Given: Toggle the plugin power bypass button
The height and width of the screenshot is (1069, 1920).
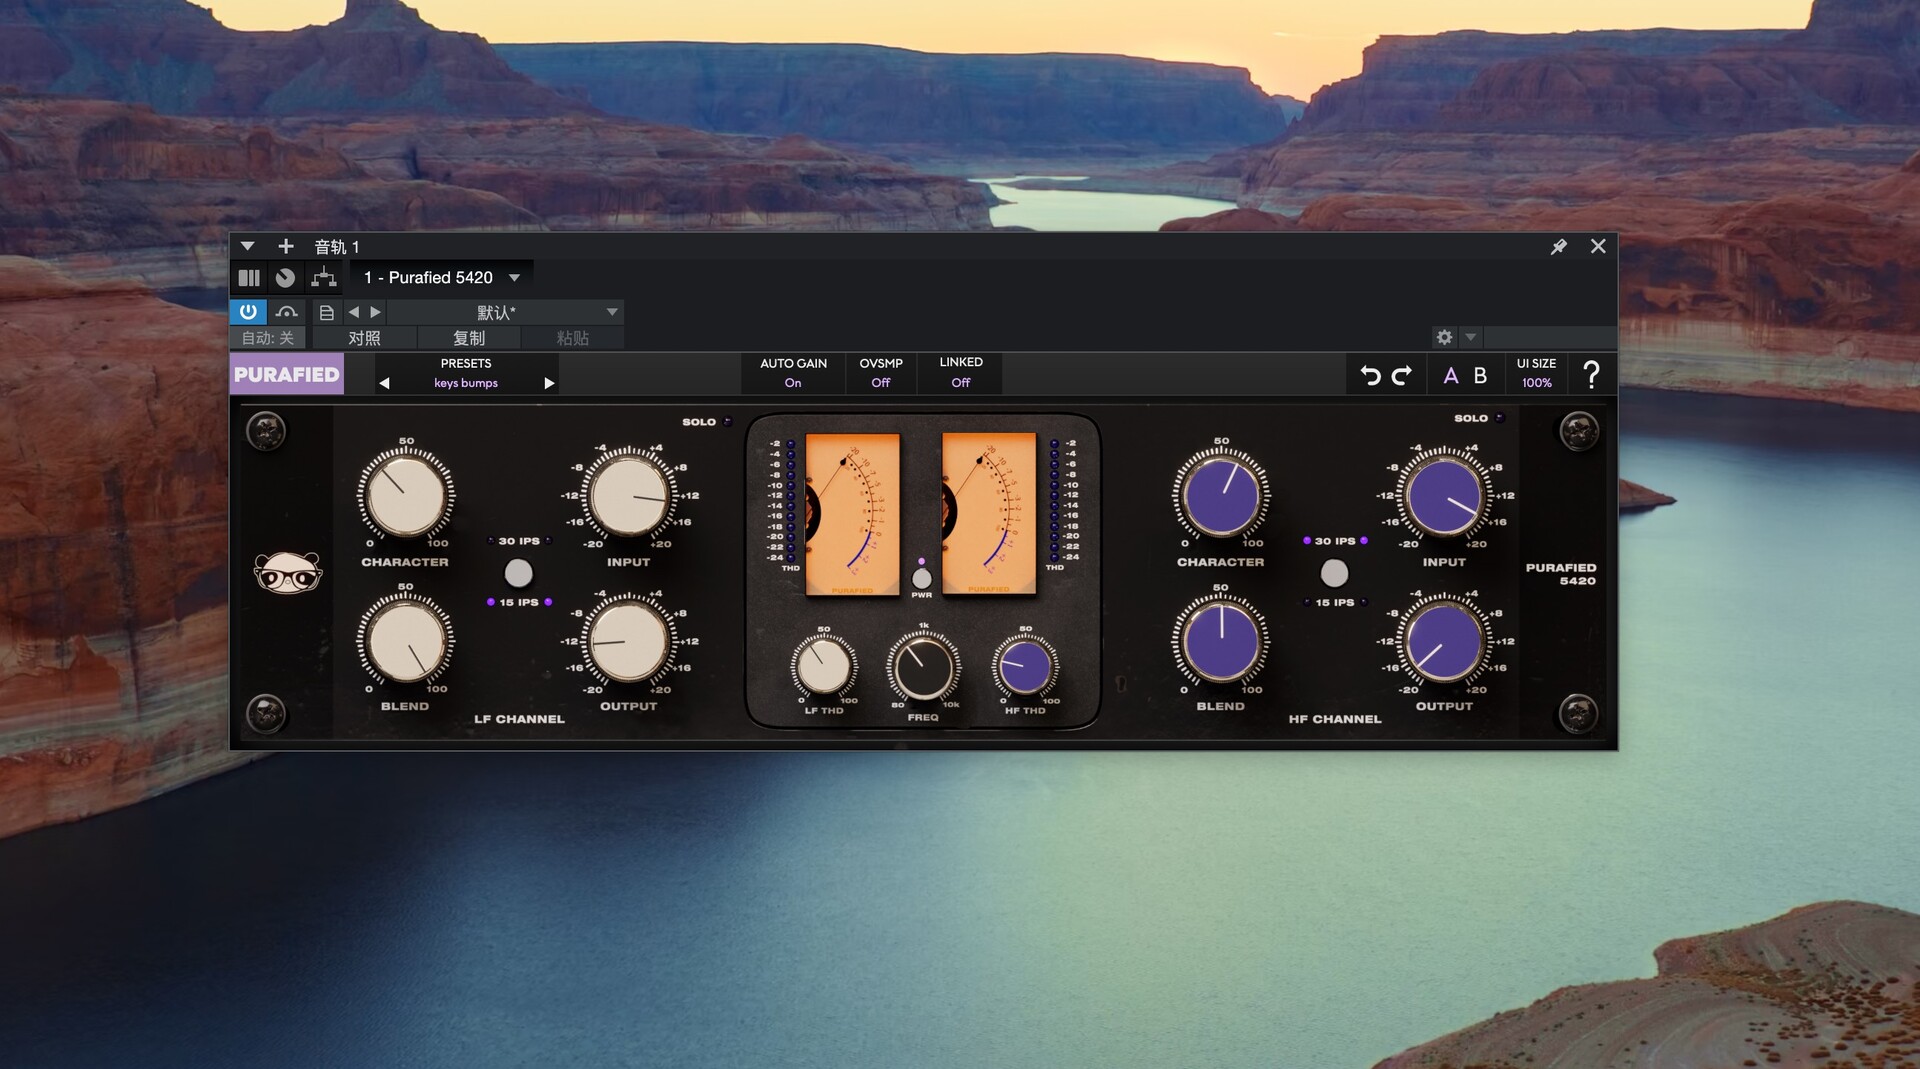Looking at the screenshot, I should pos(248,312).
